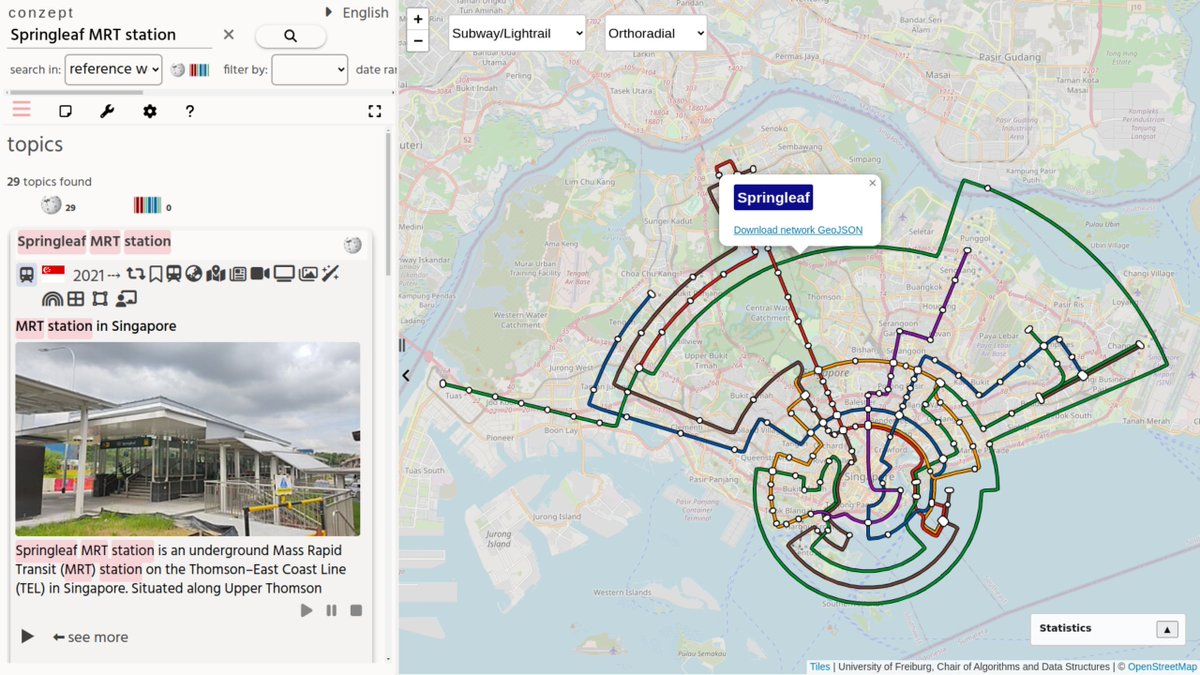Image resolution: width=1200 pixels, height=675 pixels.
Task: Click the Wikipedia globe beside search-in dropdown
Action: pos(178,70)
